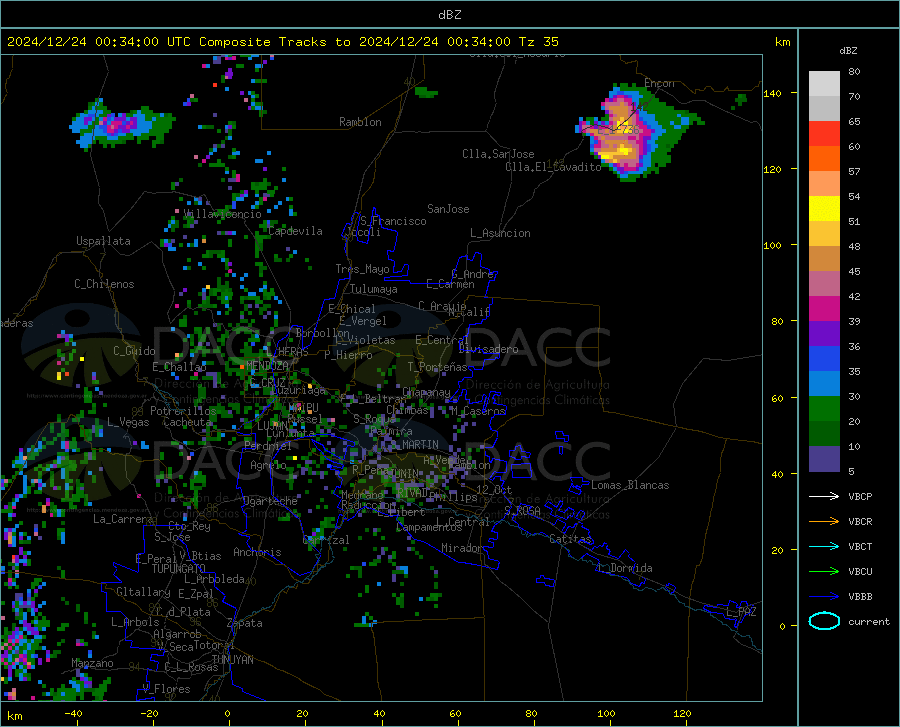The image size is (900, 727).
Task: Click the Catitas place label
Action: point(570,539)
